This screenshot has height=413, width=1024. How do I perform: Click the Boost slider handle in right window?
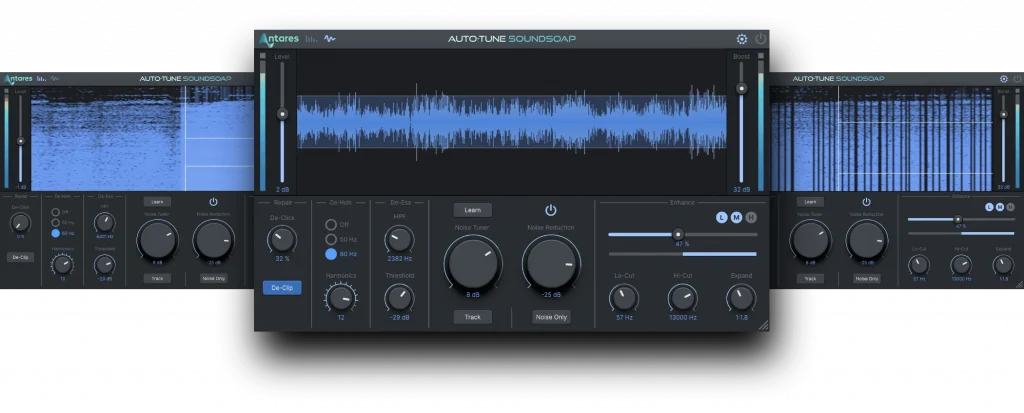pyautogui.click(x=1004, y=116)
